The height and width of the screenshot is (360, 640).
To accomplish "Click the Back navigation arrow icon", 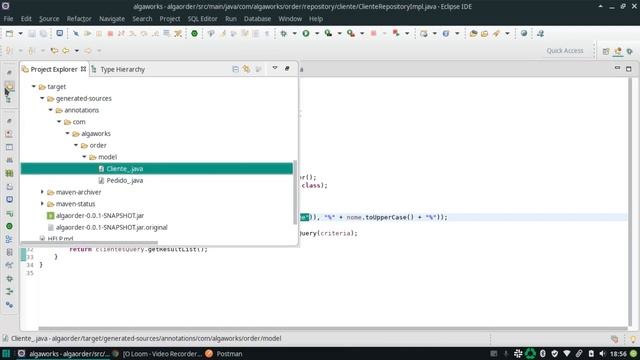I will pyautogui.click(x=66, y=51).
